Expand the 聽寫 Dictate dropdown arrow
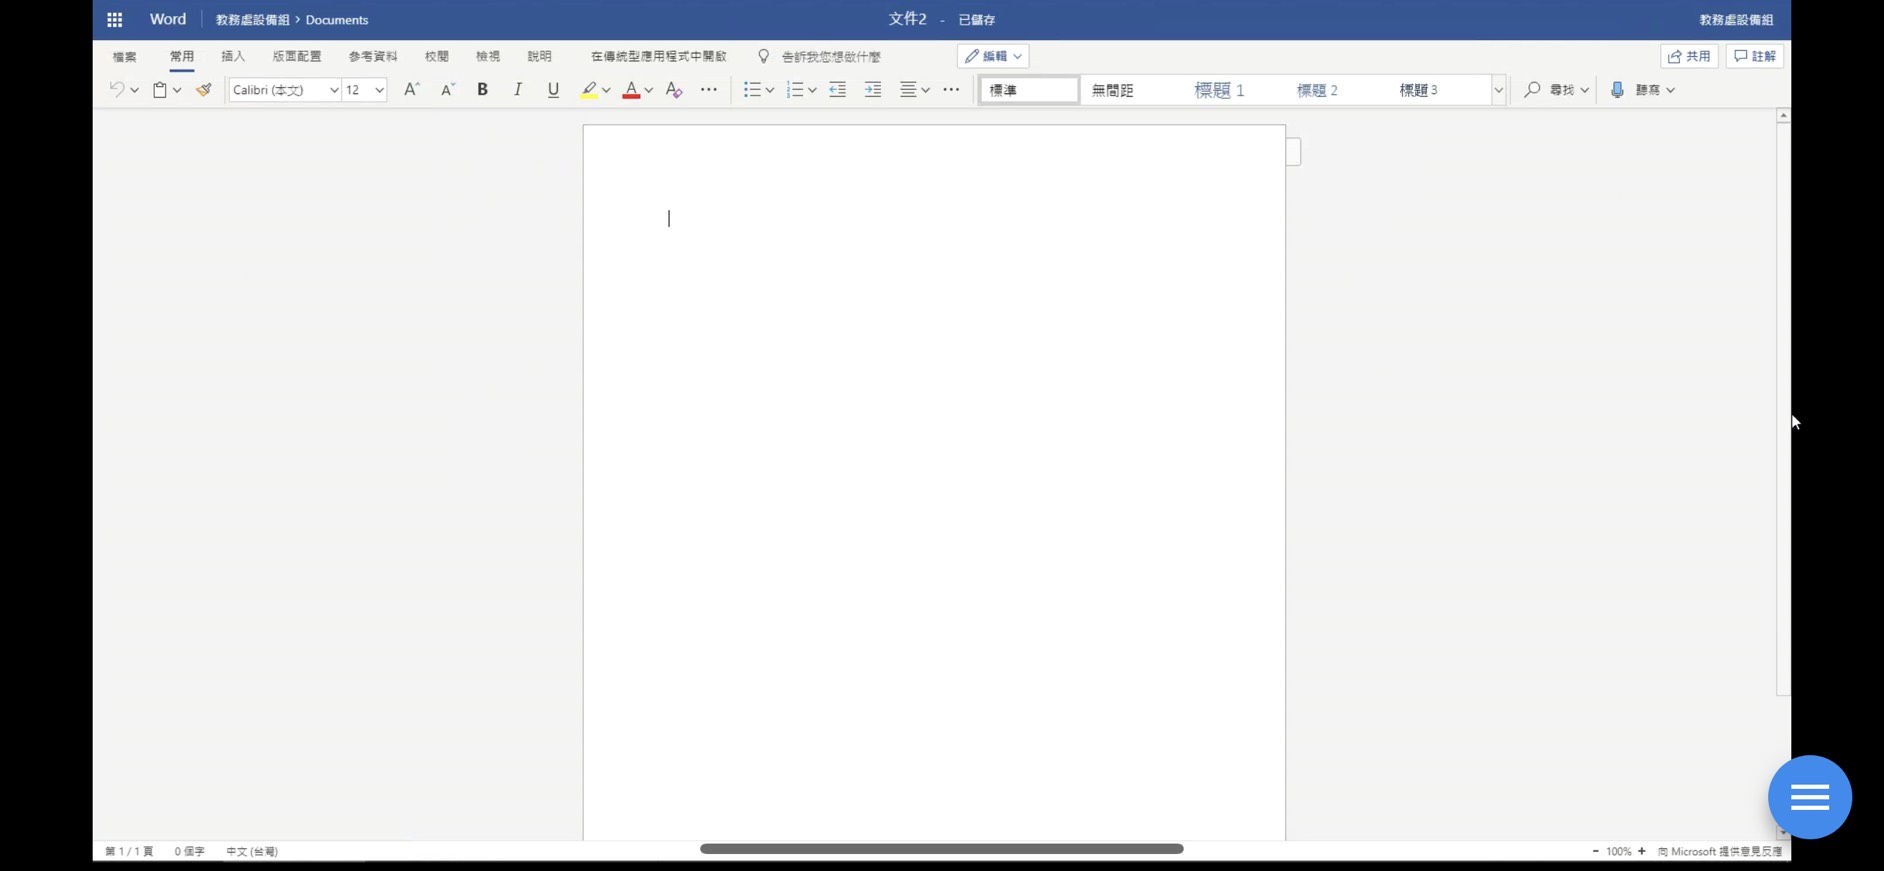The height and width of the screenshot is (871, 1884). [x=1670, y=90]
